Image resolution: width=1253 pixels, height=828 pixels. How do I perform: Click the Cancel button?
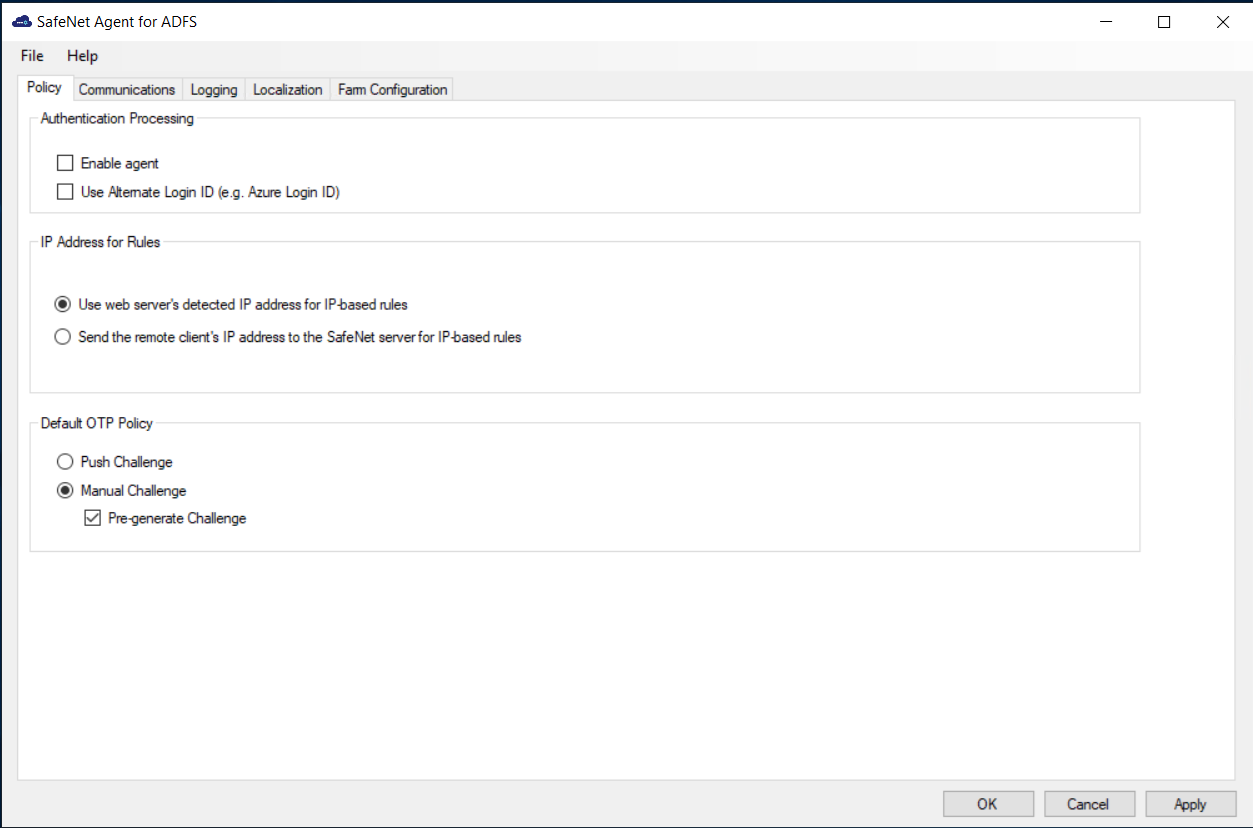point(1089,804)
